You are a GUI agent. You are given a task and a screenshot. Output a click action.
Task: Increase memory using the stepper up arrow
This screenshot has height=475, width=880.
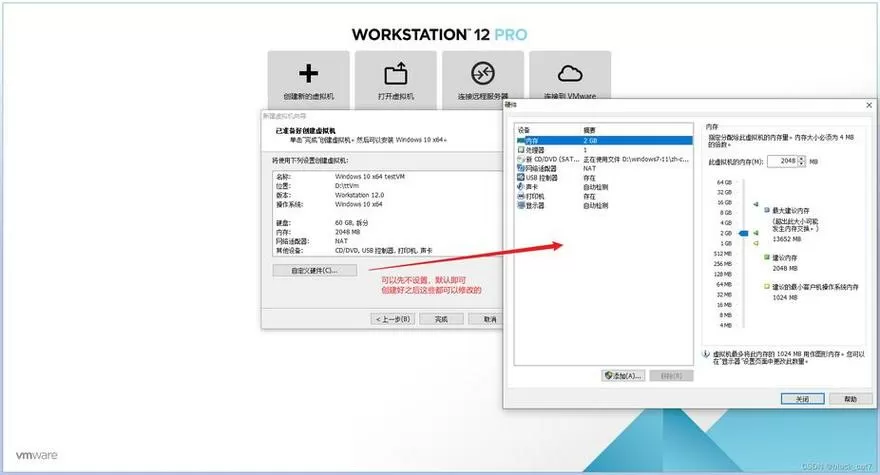[801, 158]
